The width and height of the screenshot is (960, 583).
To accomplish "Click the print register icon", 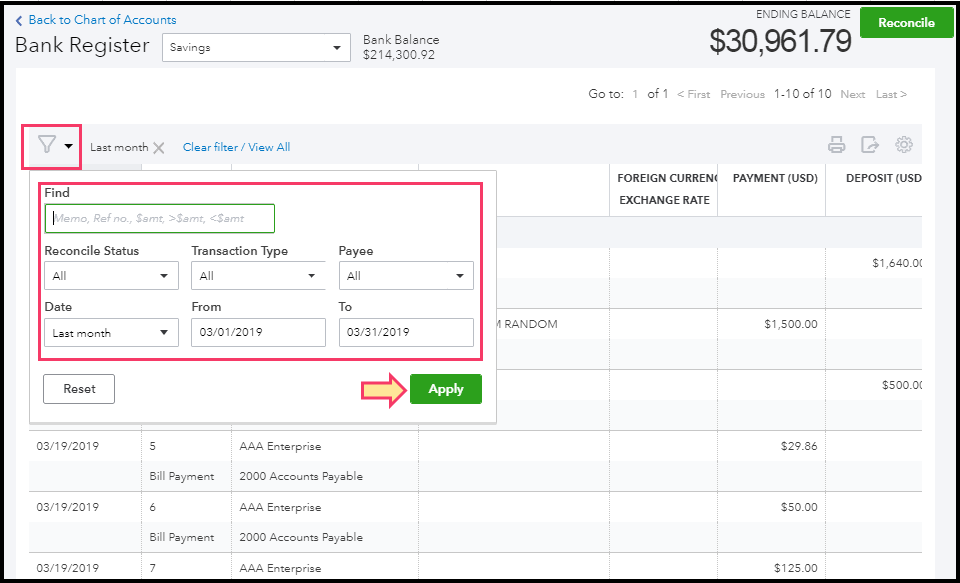I will point(837,145).
